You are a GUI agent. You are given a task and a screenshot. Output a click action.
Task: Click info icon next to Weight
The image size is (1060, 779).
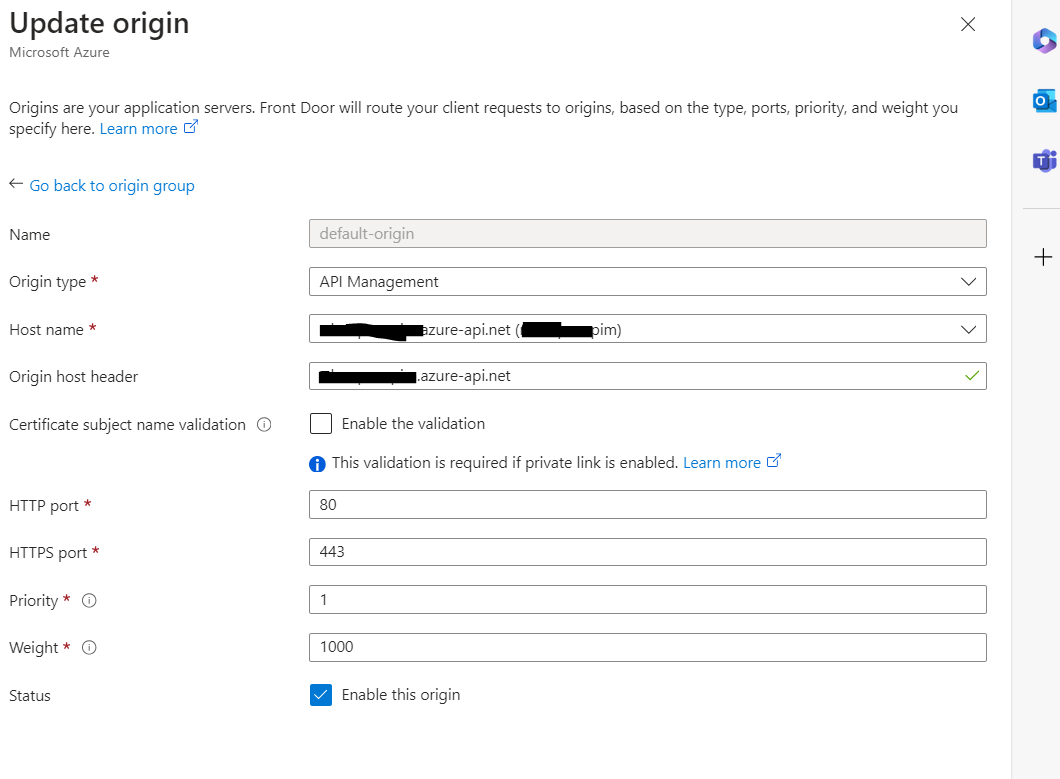coord(89,648)
